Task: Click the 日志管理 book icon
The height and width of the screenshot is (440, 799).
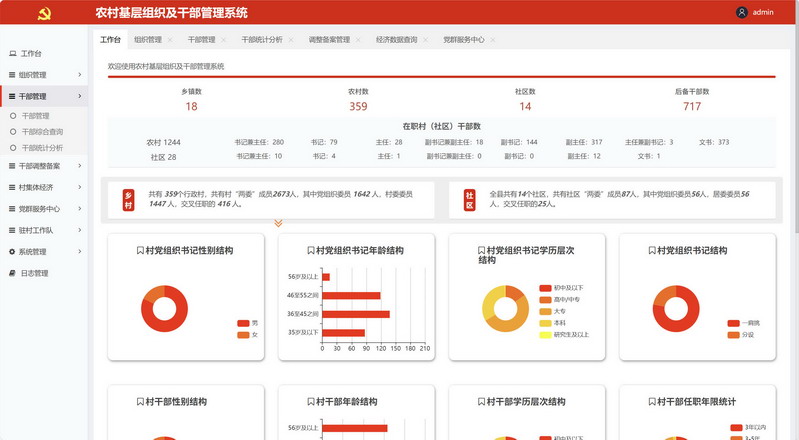Action: coord(12,273)
